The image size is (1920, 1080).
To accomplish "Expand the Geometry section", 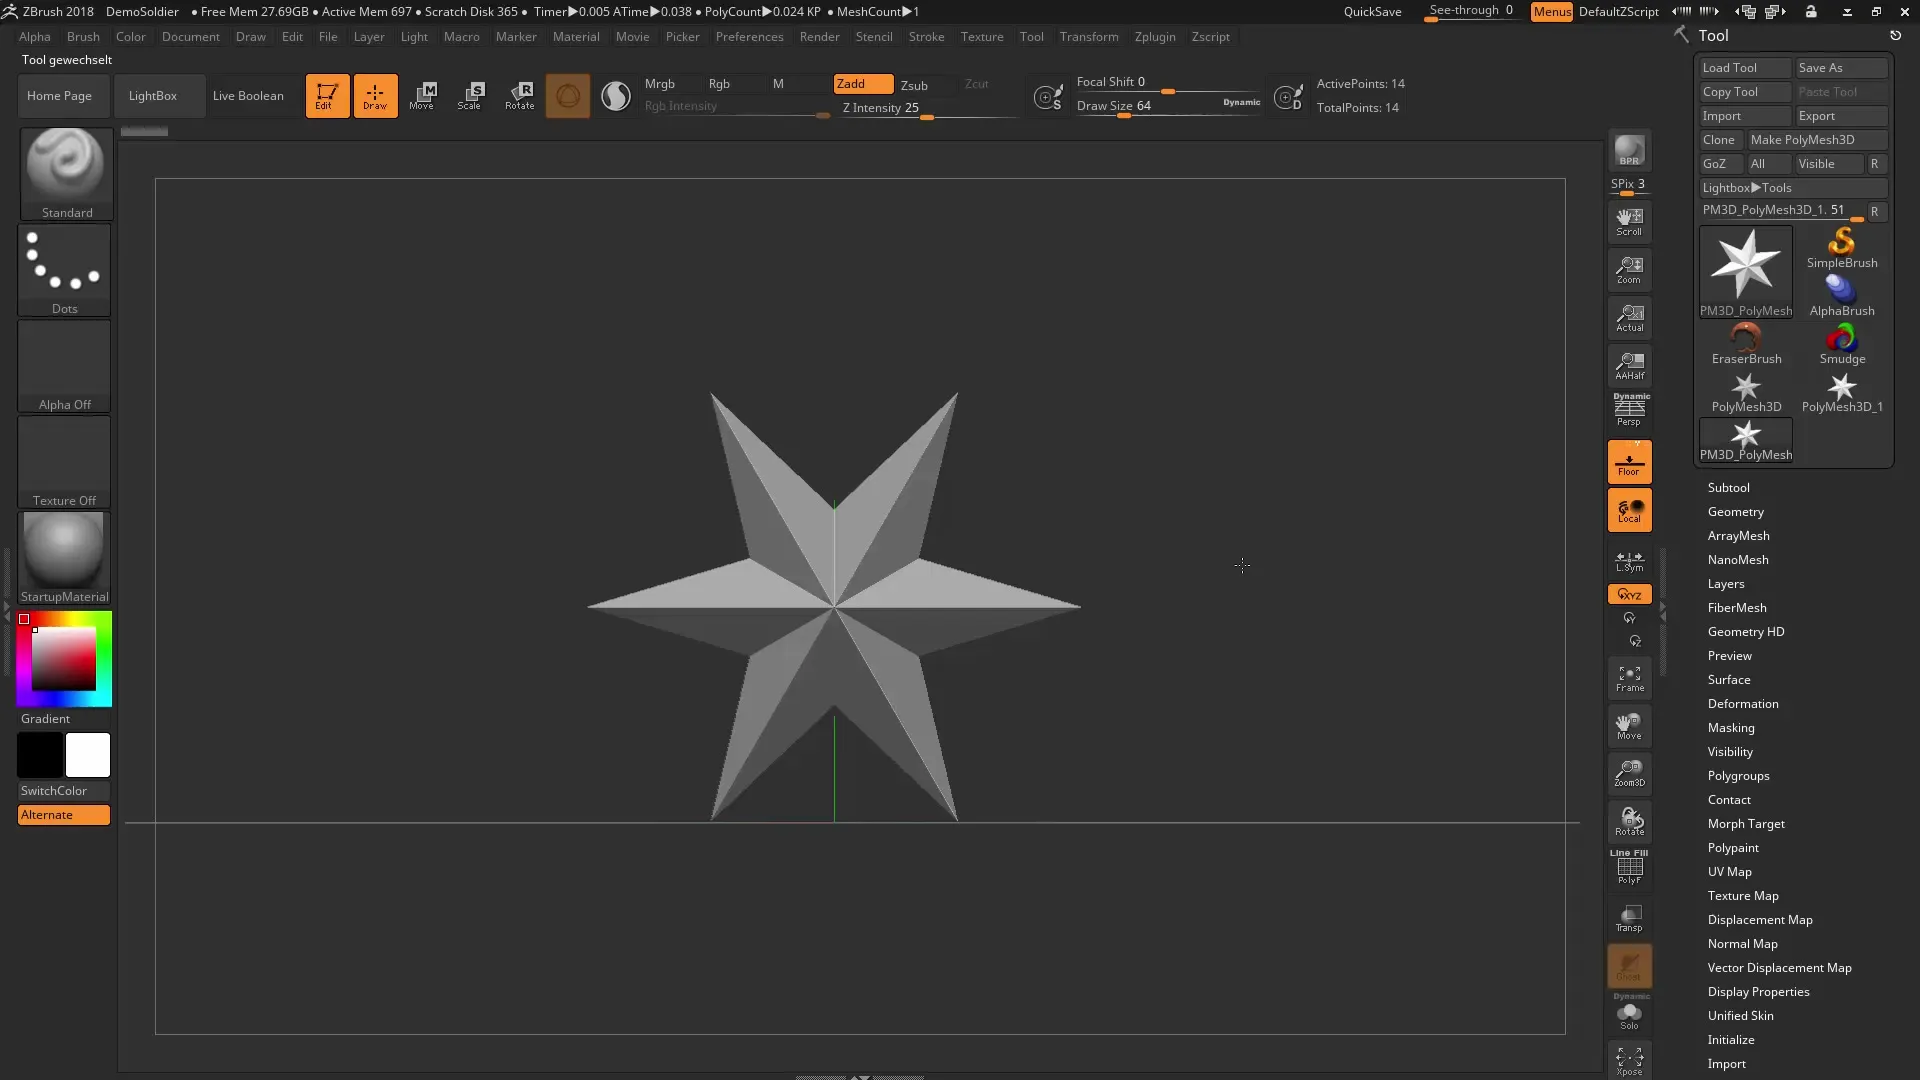I will pyautogui.click(x=1735, y=512).
